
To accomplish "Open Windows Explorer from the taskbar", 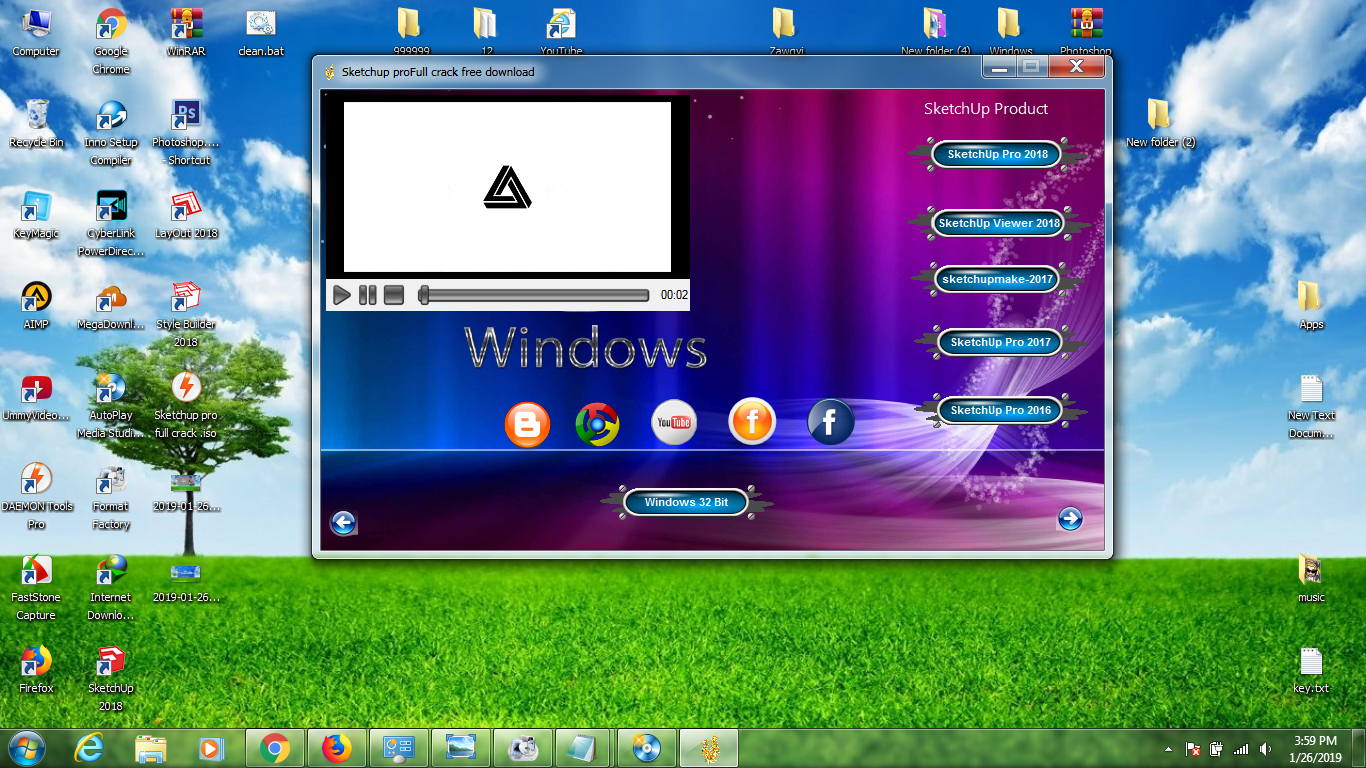I will (x=151, y=748).
